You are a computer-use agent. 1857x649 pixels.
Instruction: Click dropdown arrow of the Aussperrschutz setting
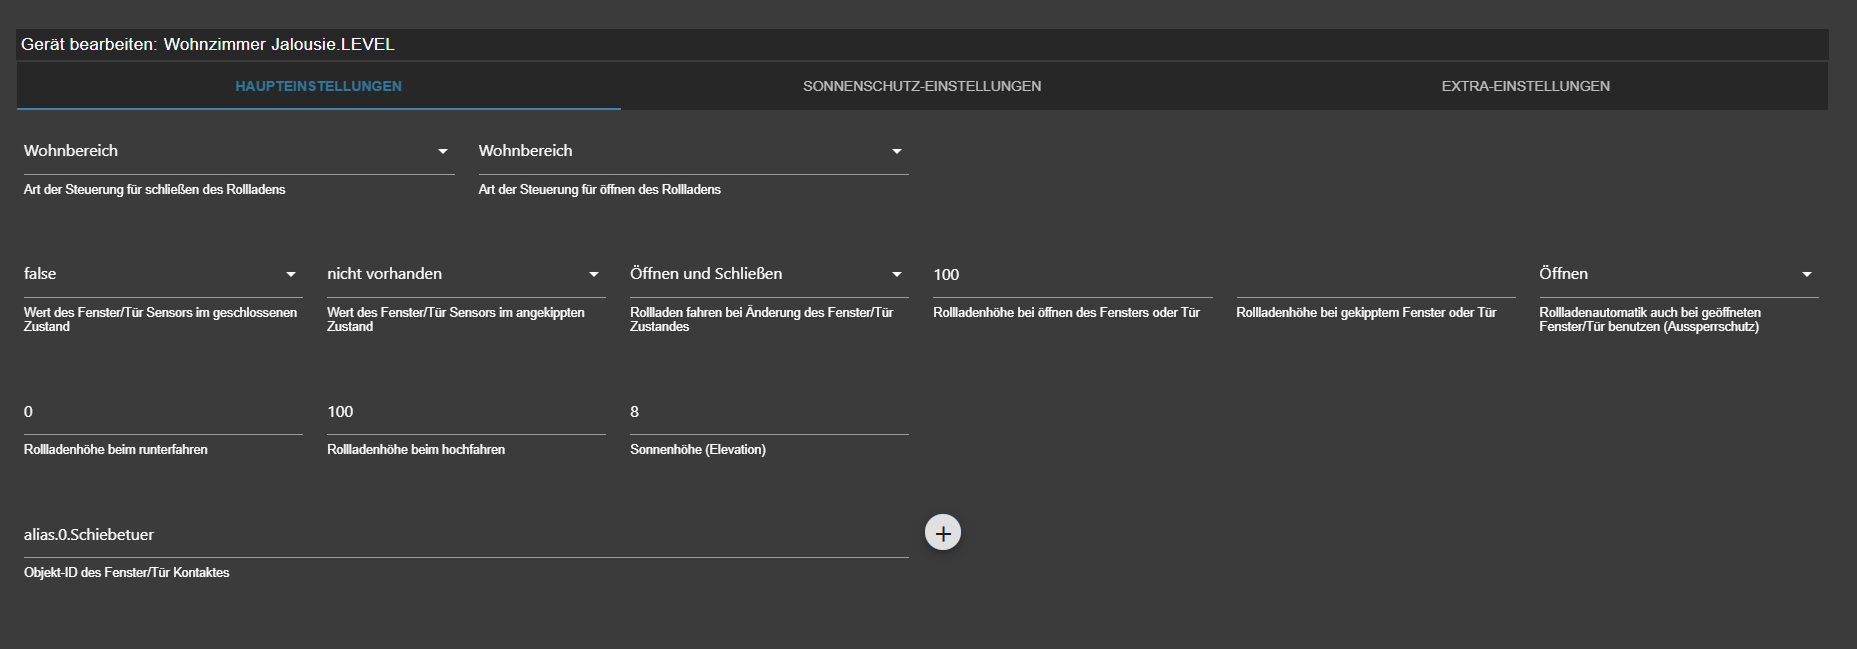click(1806, 275)
